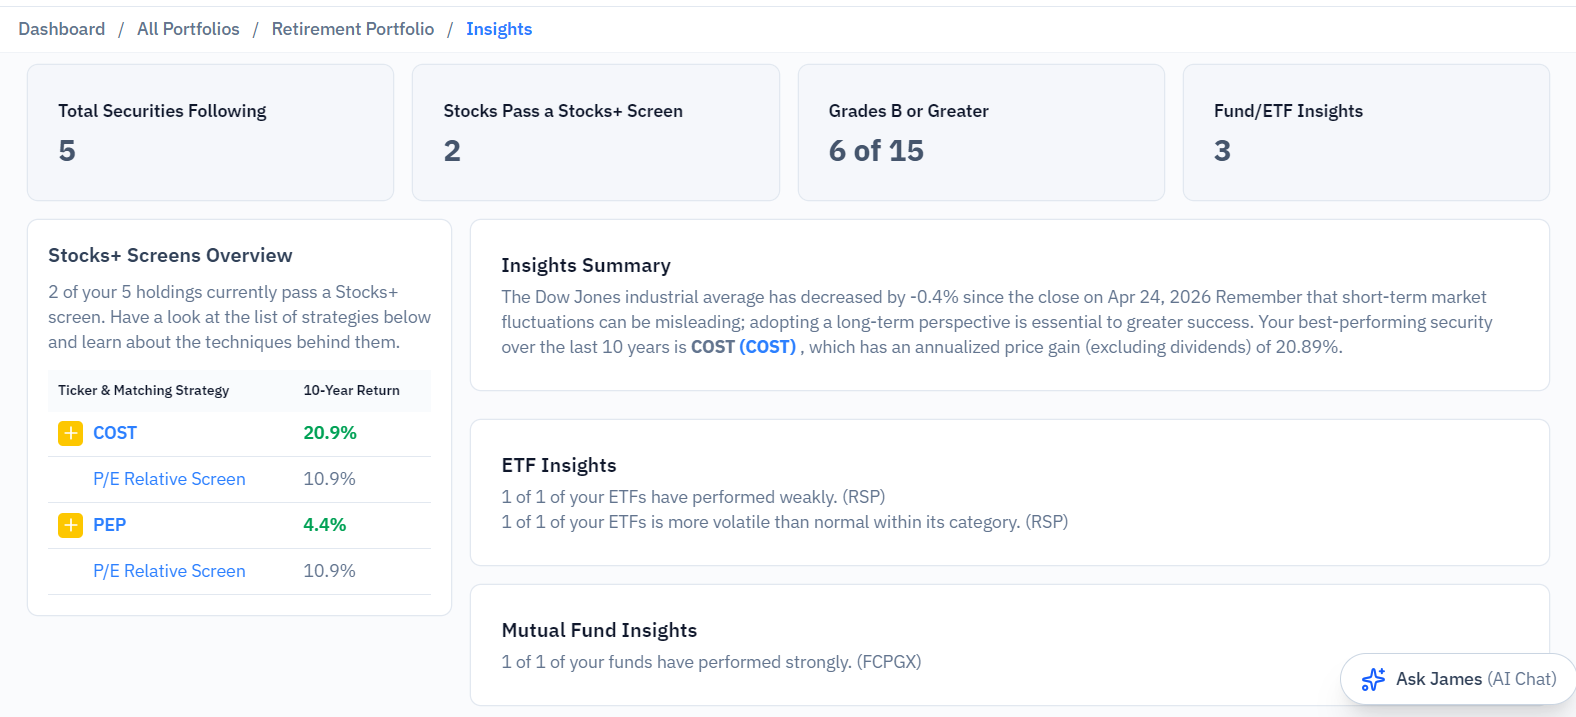Screen dimensions: 1576x717
Task: Click the Ask James sparkle icon
Action: point(1373,679)
